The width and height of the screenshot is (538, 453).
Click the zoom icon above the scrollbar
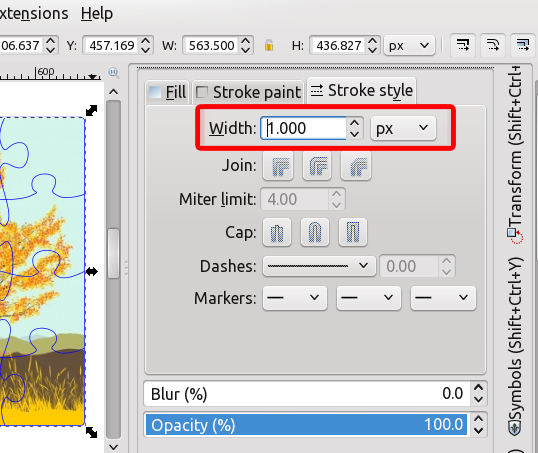[x=113, y=72]
